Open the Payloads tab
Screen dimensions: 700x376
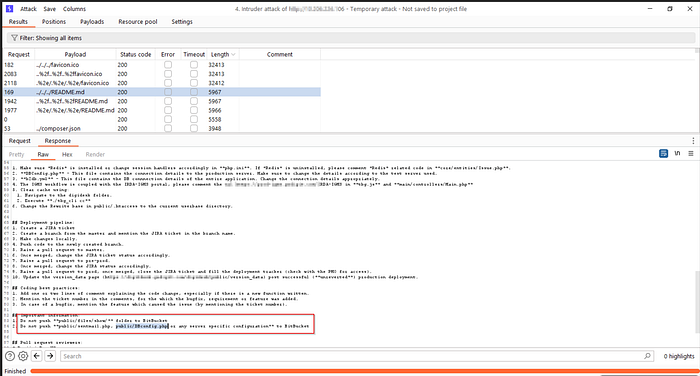pyautogui.click(x=92, y=21)
